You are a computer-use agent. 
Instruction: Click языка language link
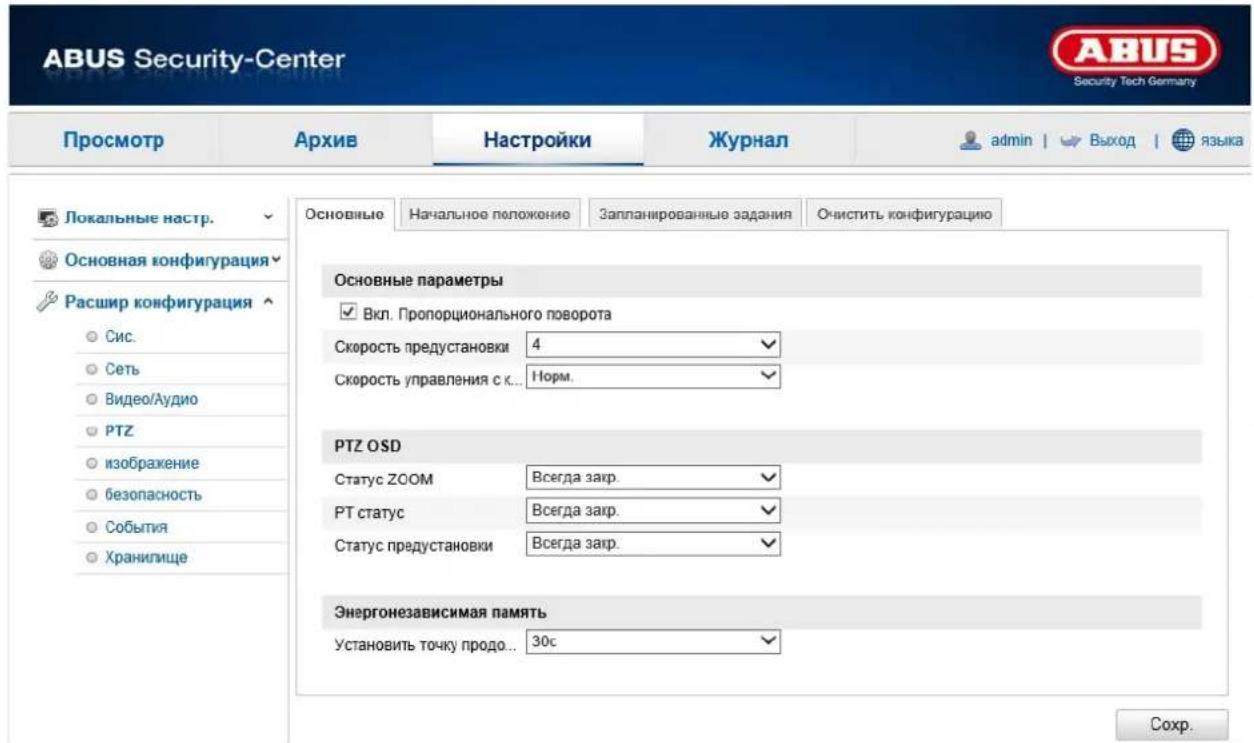(x=1223, y=142)
